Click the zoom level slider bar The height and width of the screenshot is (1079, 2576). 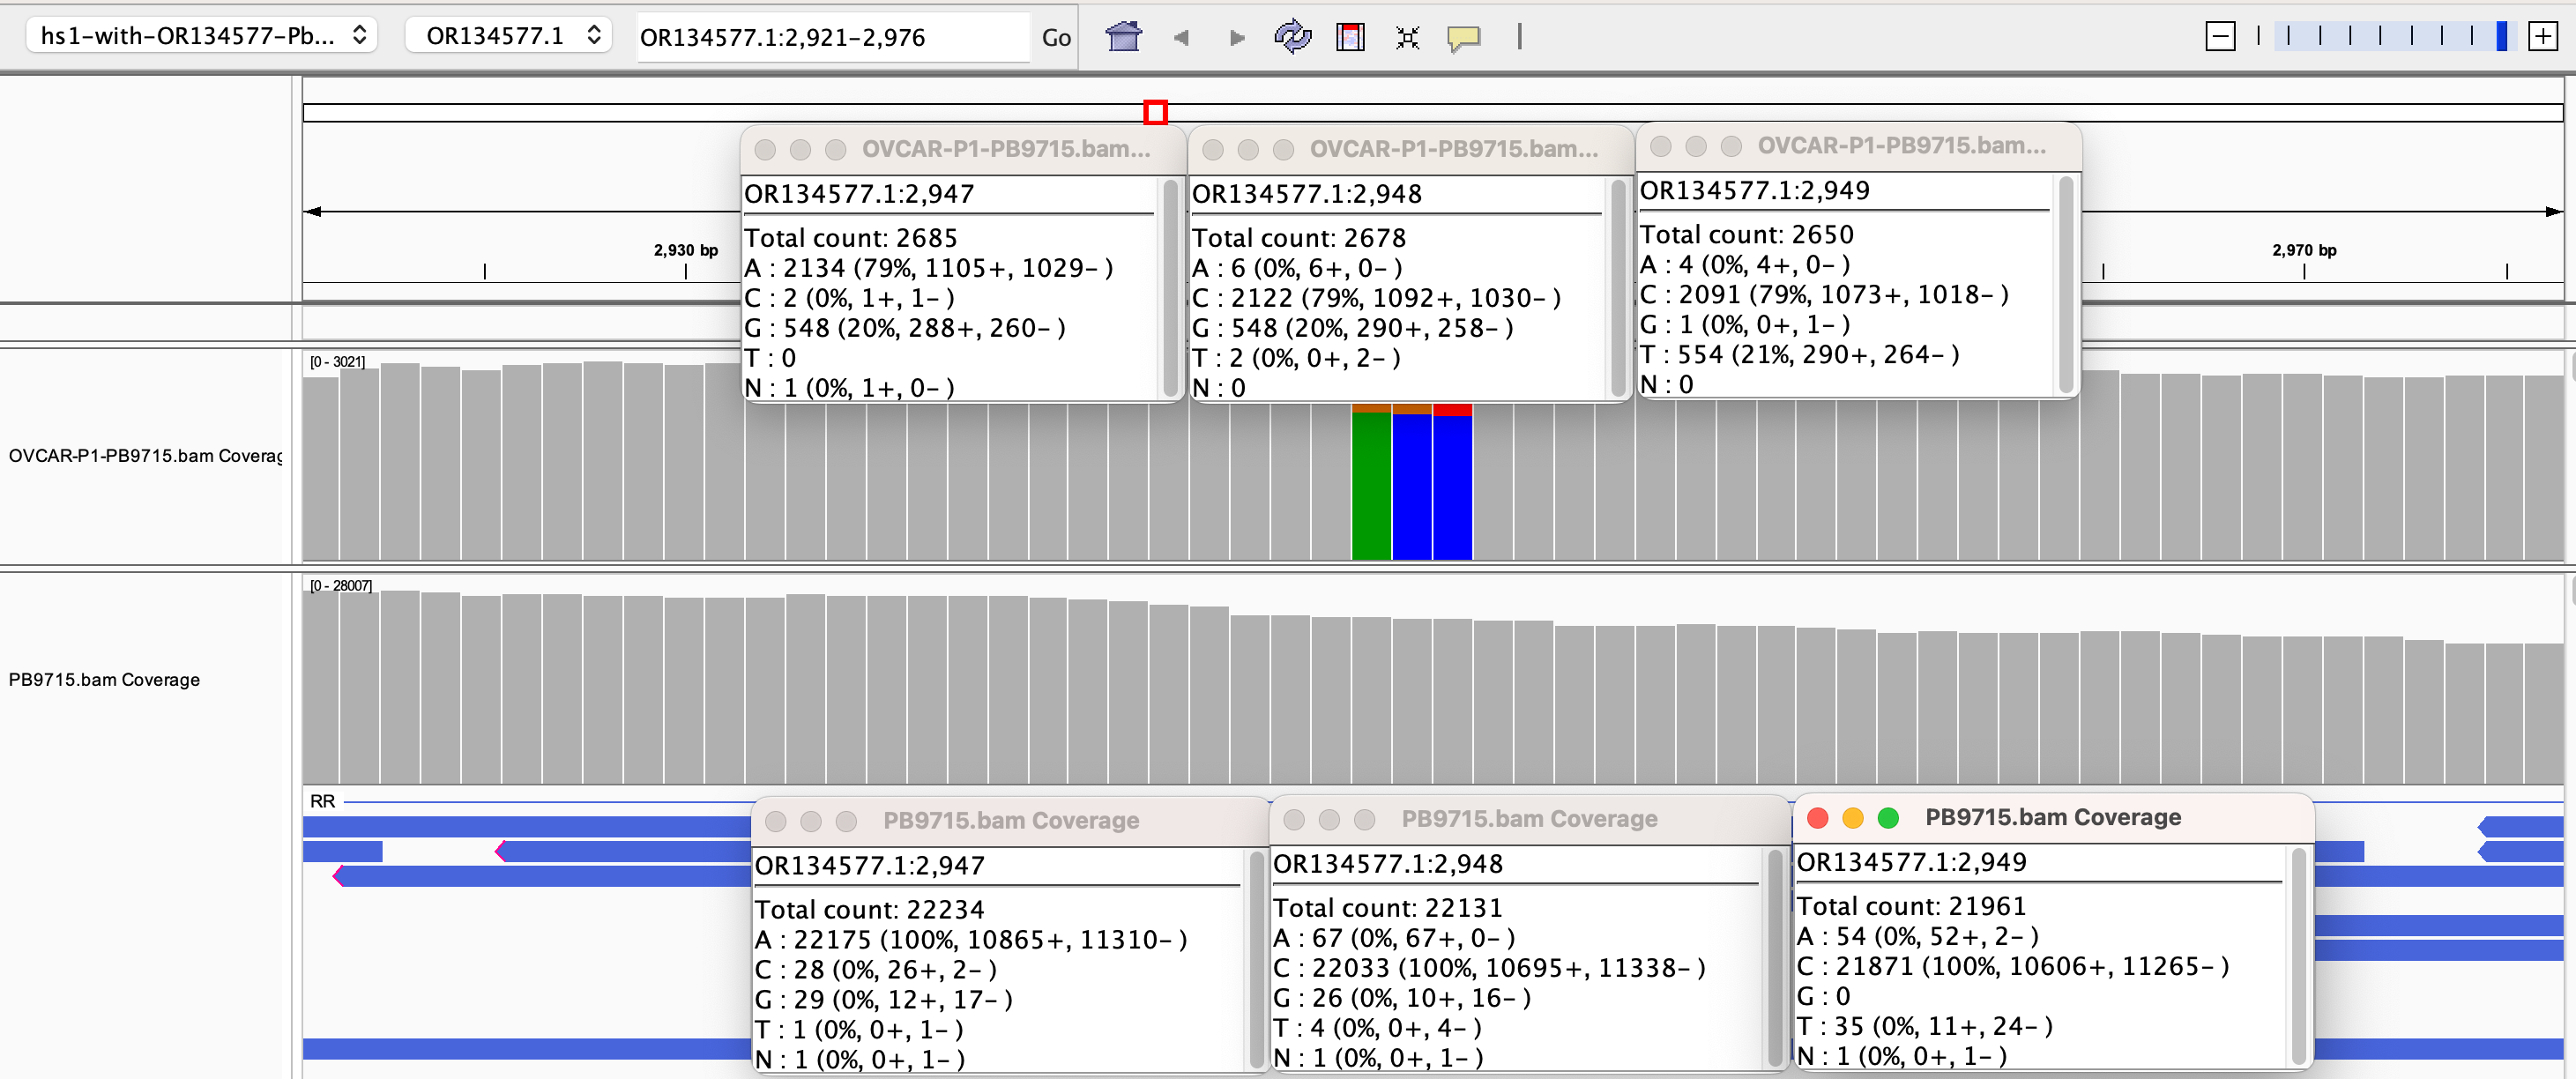click(2390, 37)
